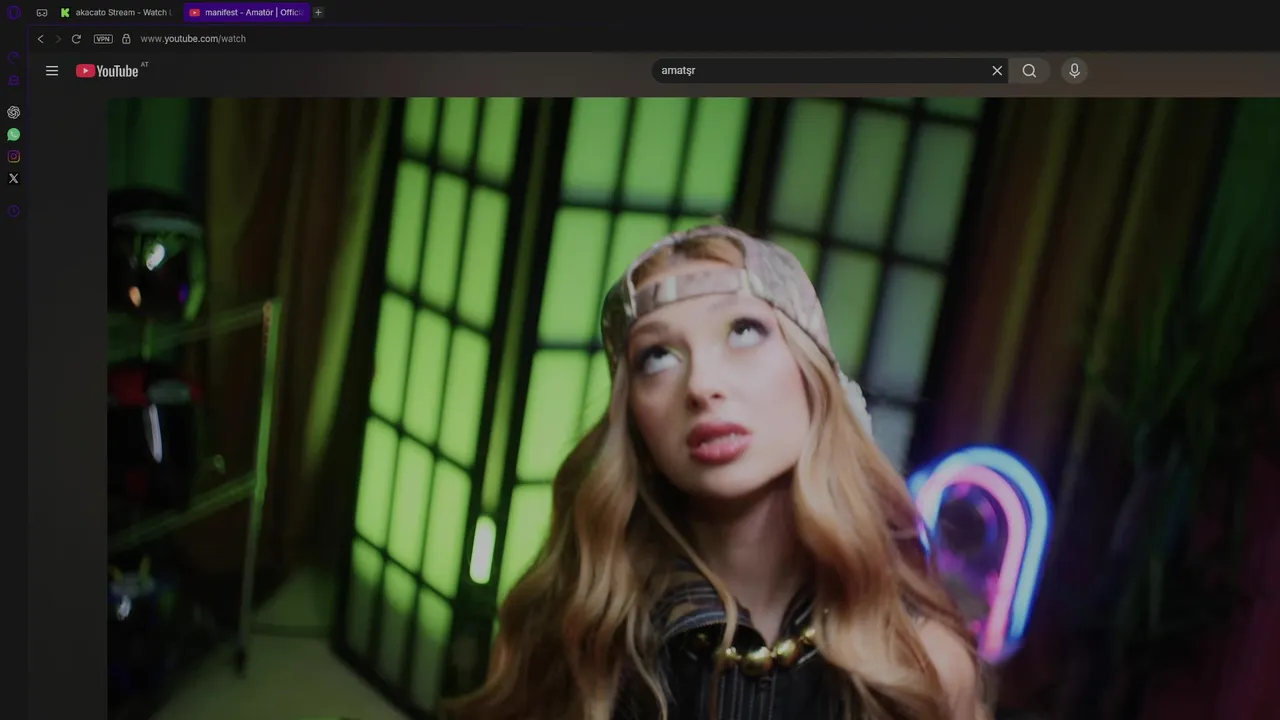Go back to the previous page
The height and width of the screenshot is (720, 1280).
[40, 39]
